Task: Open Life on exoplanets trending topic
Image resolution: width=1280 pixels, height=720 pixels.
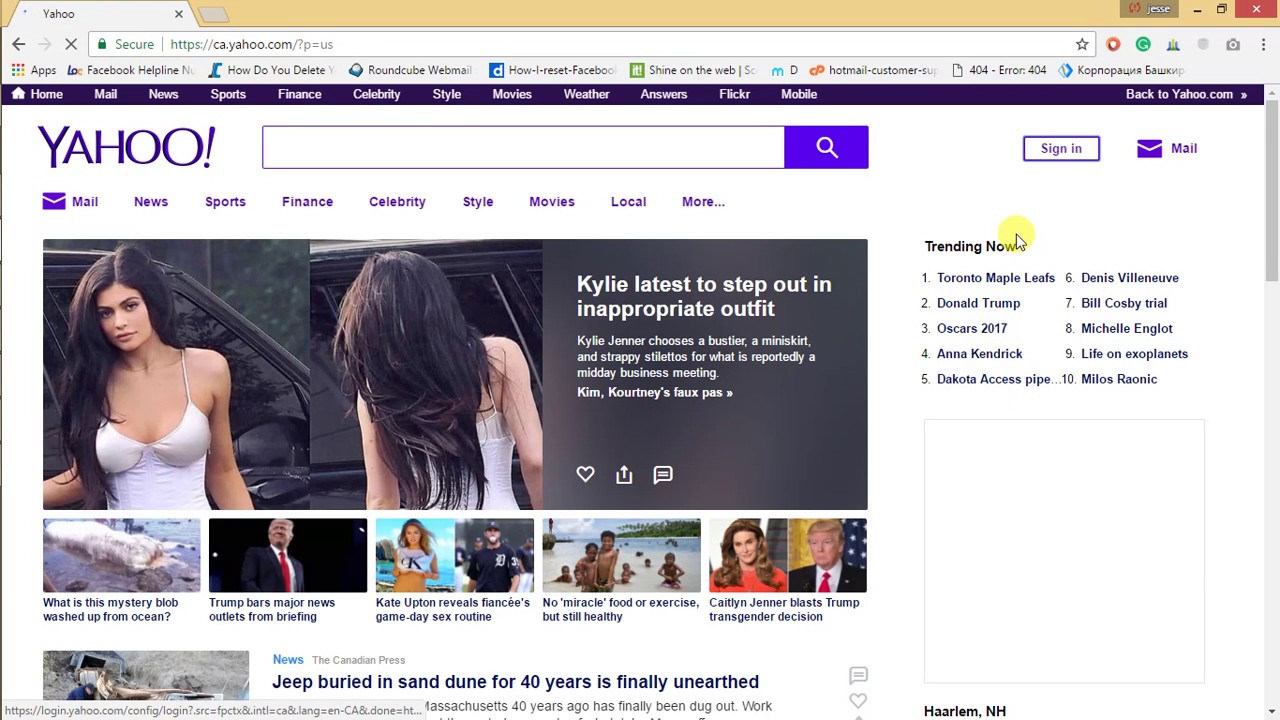Action: (1134, 354)
